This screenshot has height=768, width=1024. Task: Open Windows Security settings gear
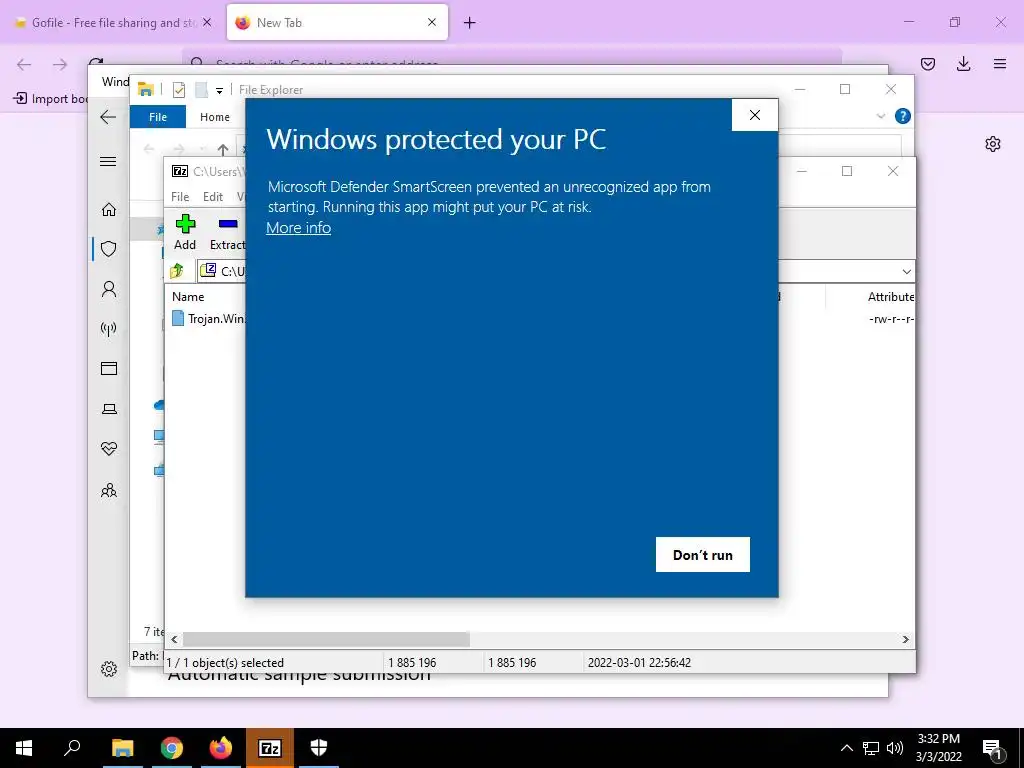pyautogui.click(x=109, y=669)
